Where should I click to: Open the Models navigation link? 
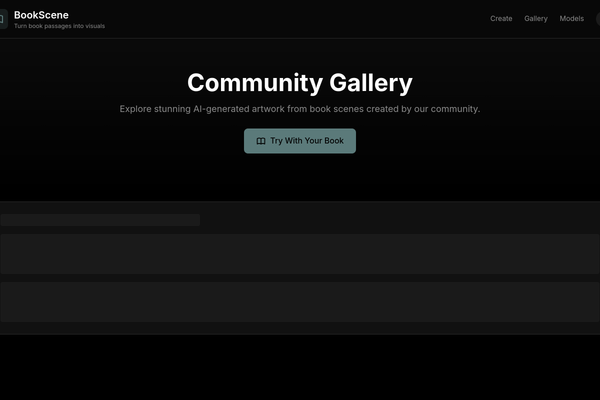(572, 19)
